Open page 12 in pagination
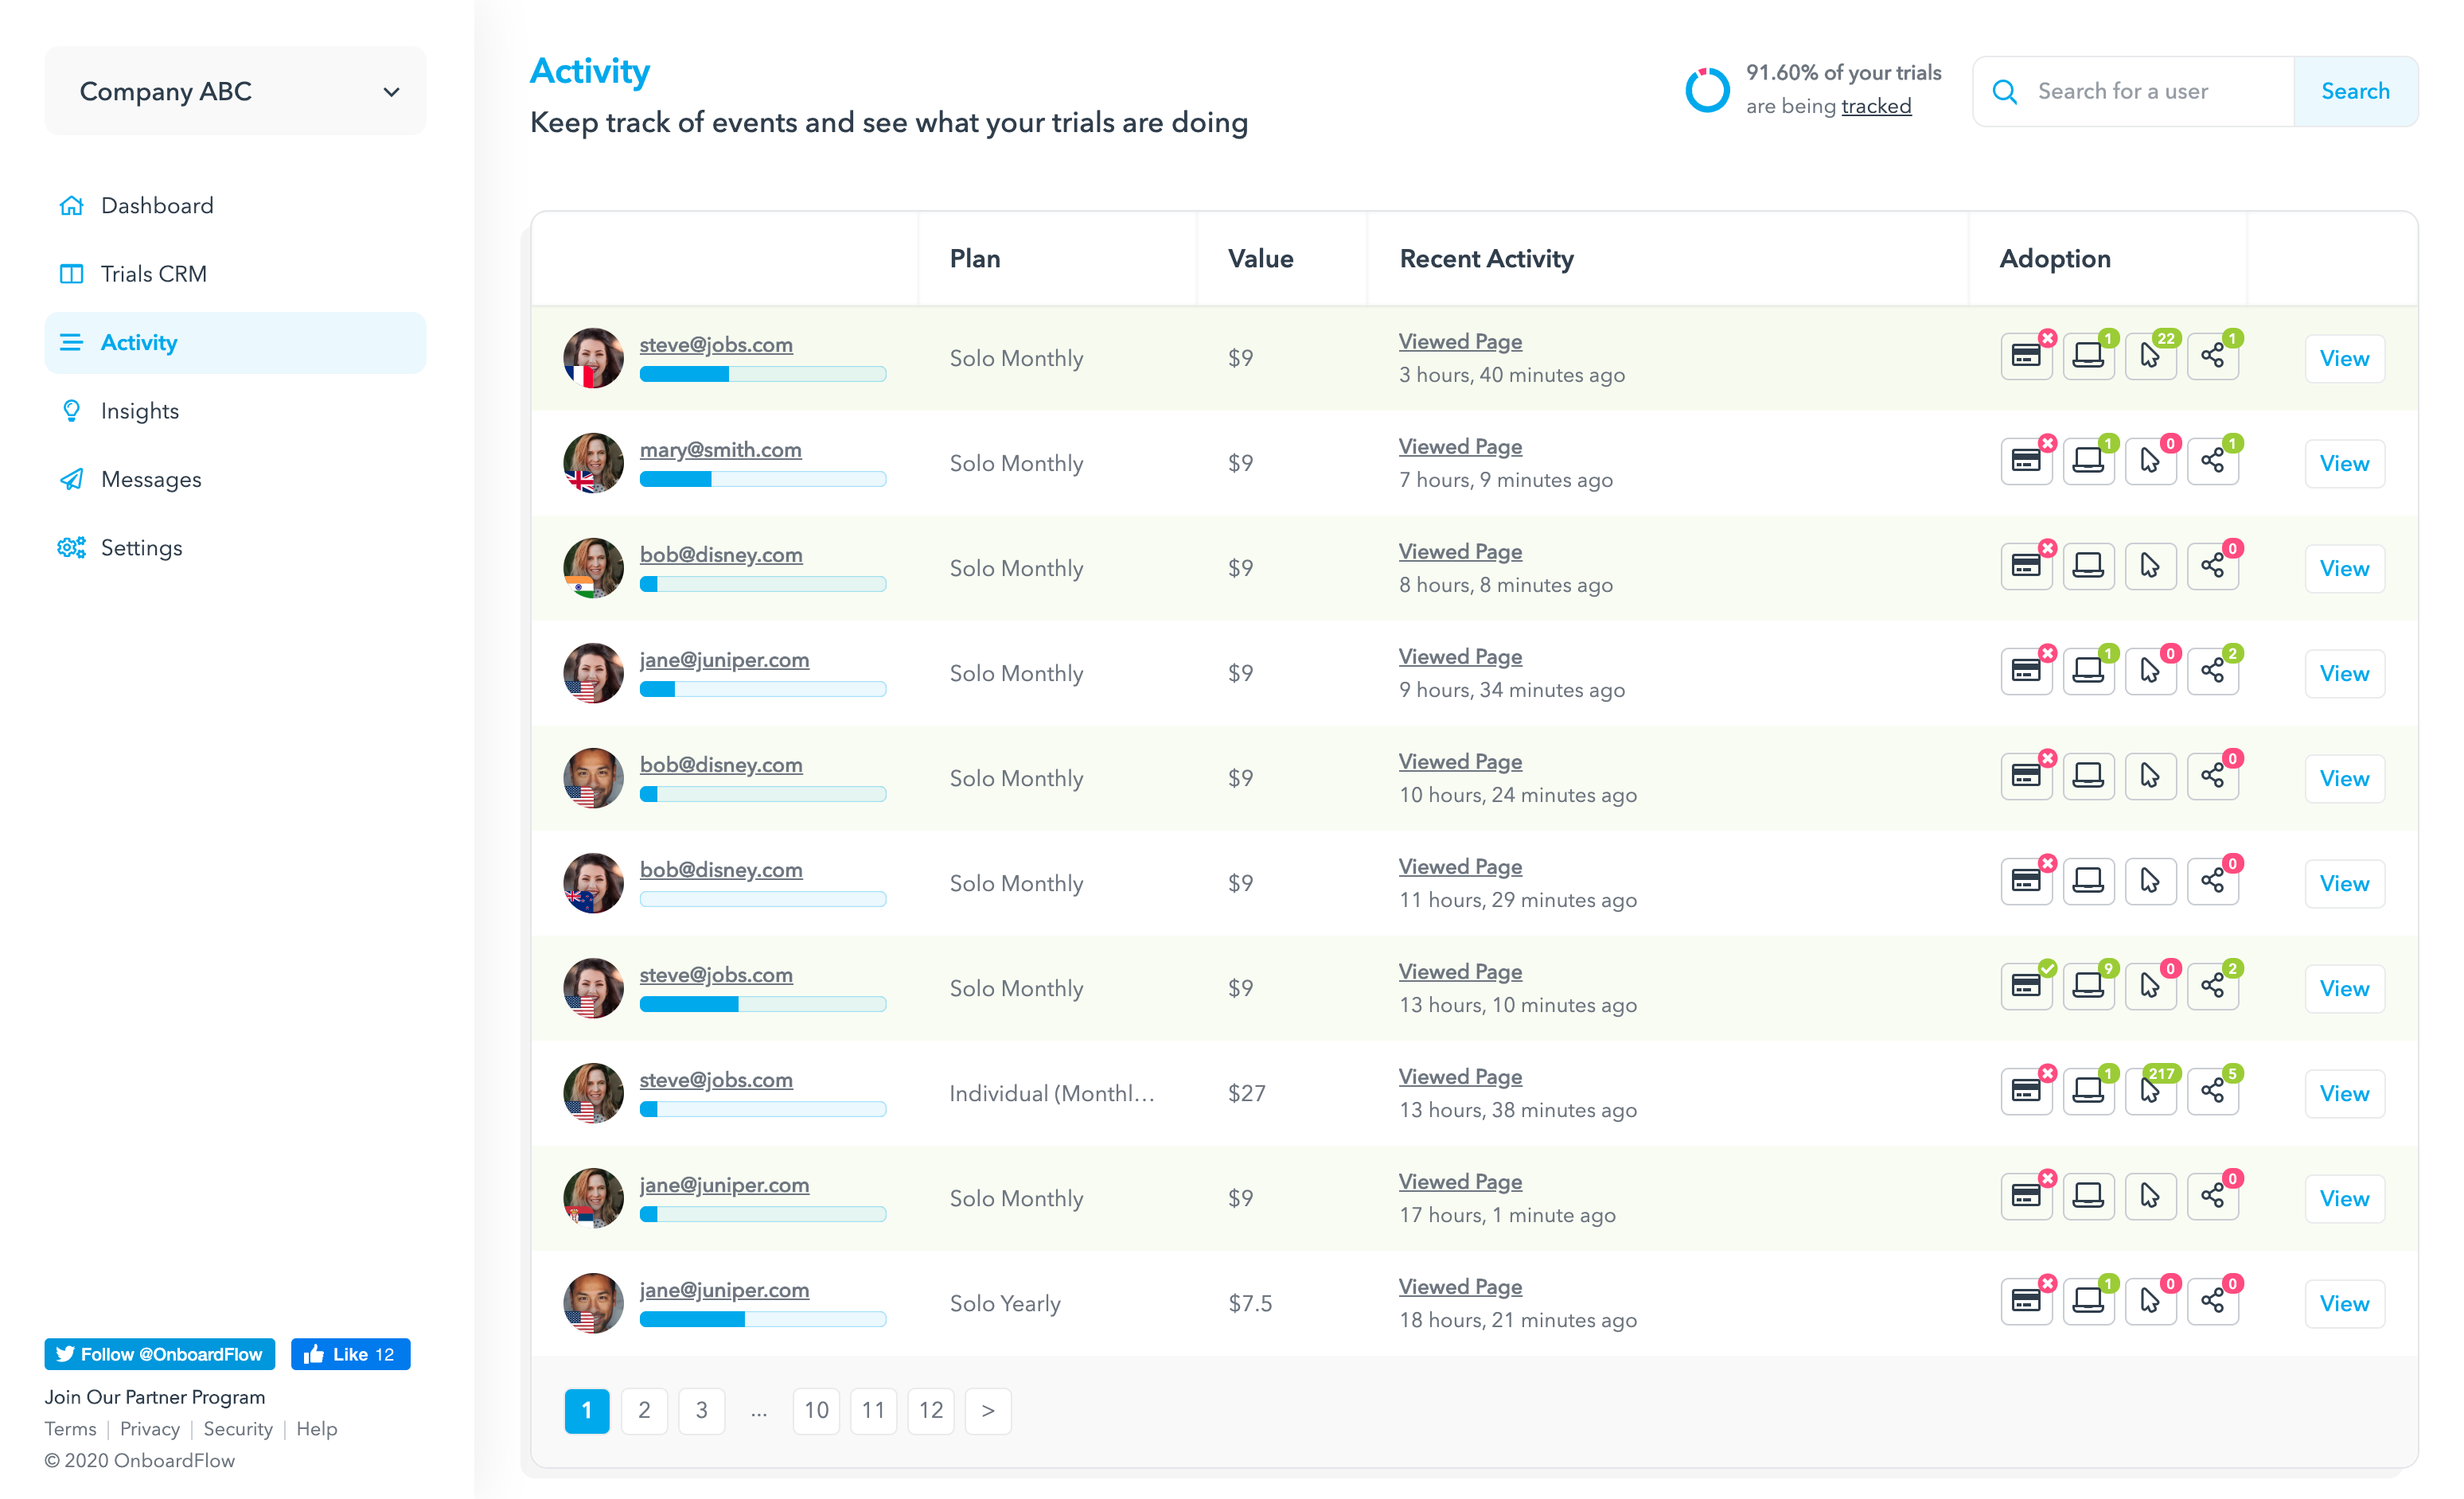Screen dimensions: 2464x1499 (x=931, y=1410)
